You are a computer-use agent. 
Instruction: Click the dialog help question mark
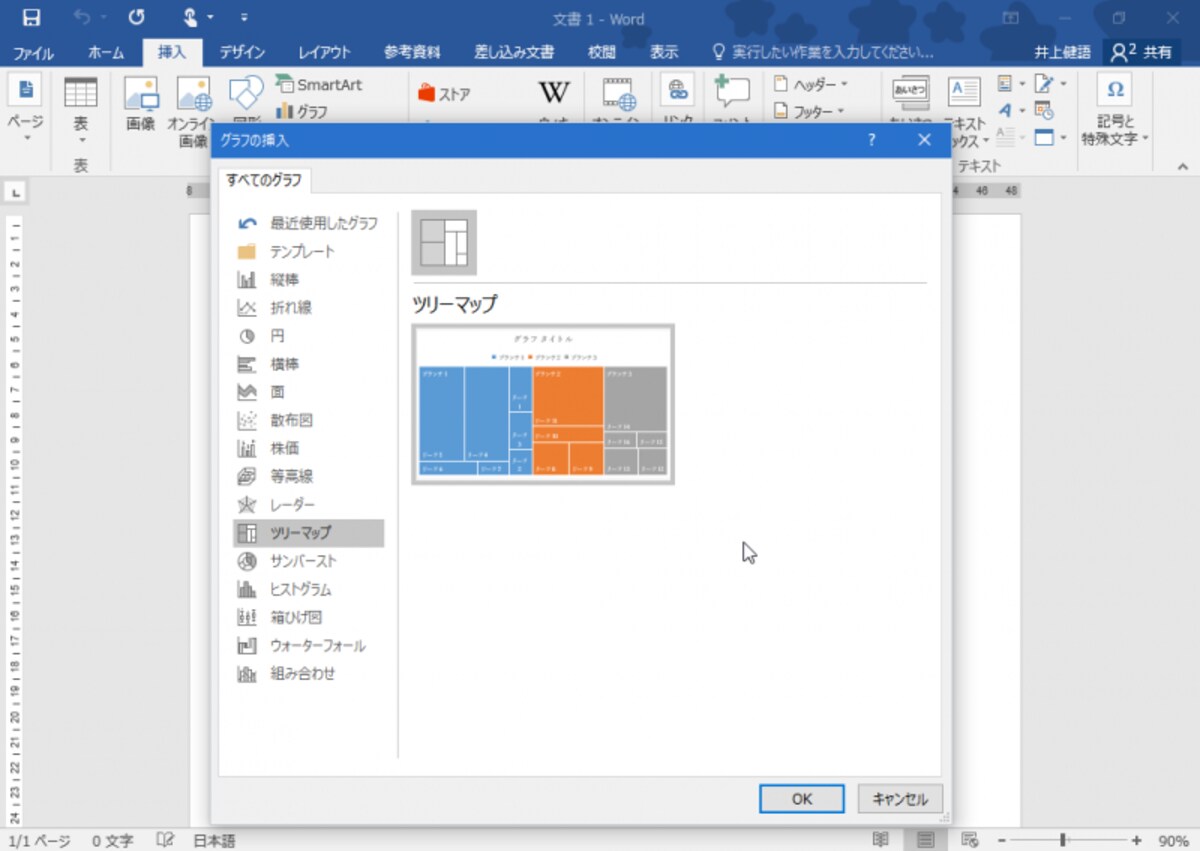871,141
